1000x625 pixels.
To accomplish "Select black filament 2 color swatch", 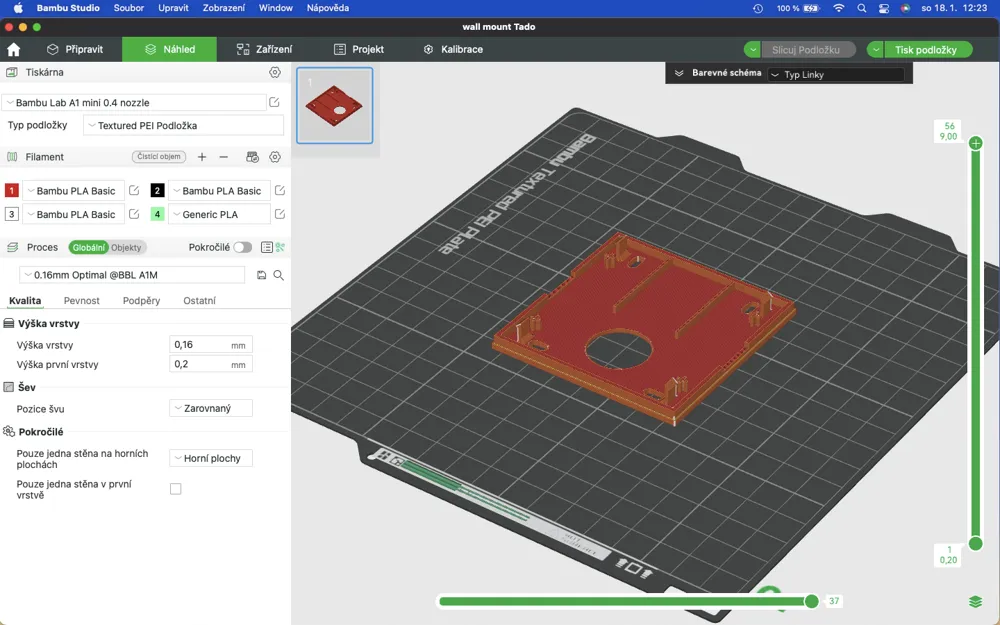I will [x=157, y=190].
